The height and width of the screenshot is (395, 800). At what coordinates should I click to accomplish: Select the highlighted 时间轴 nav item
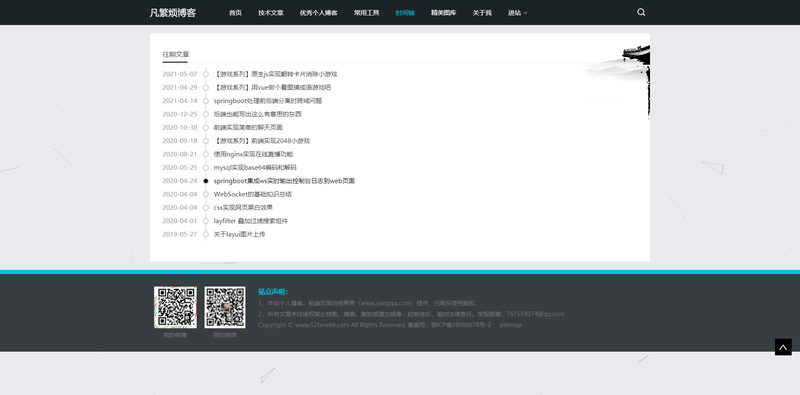tap(405, 13)
